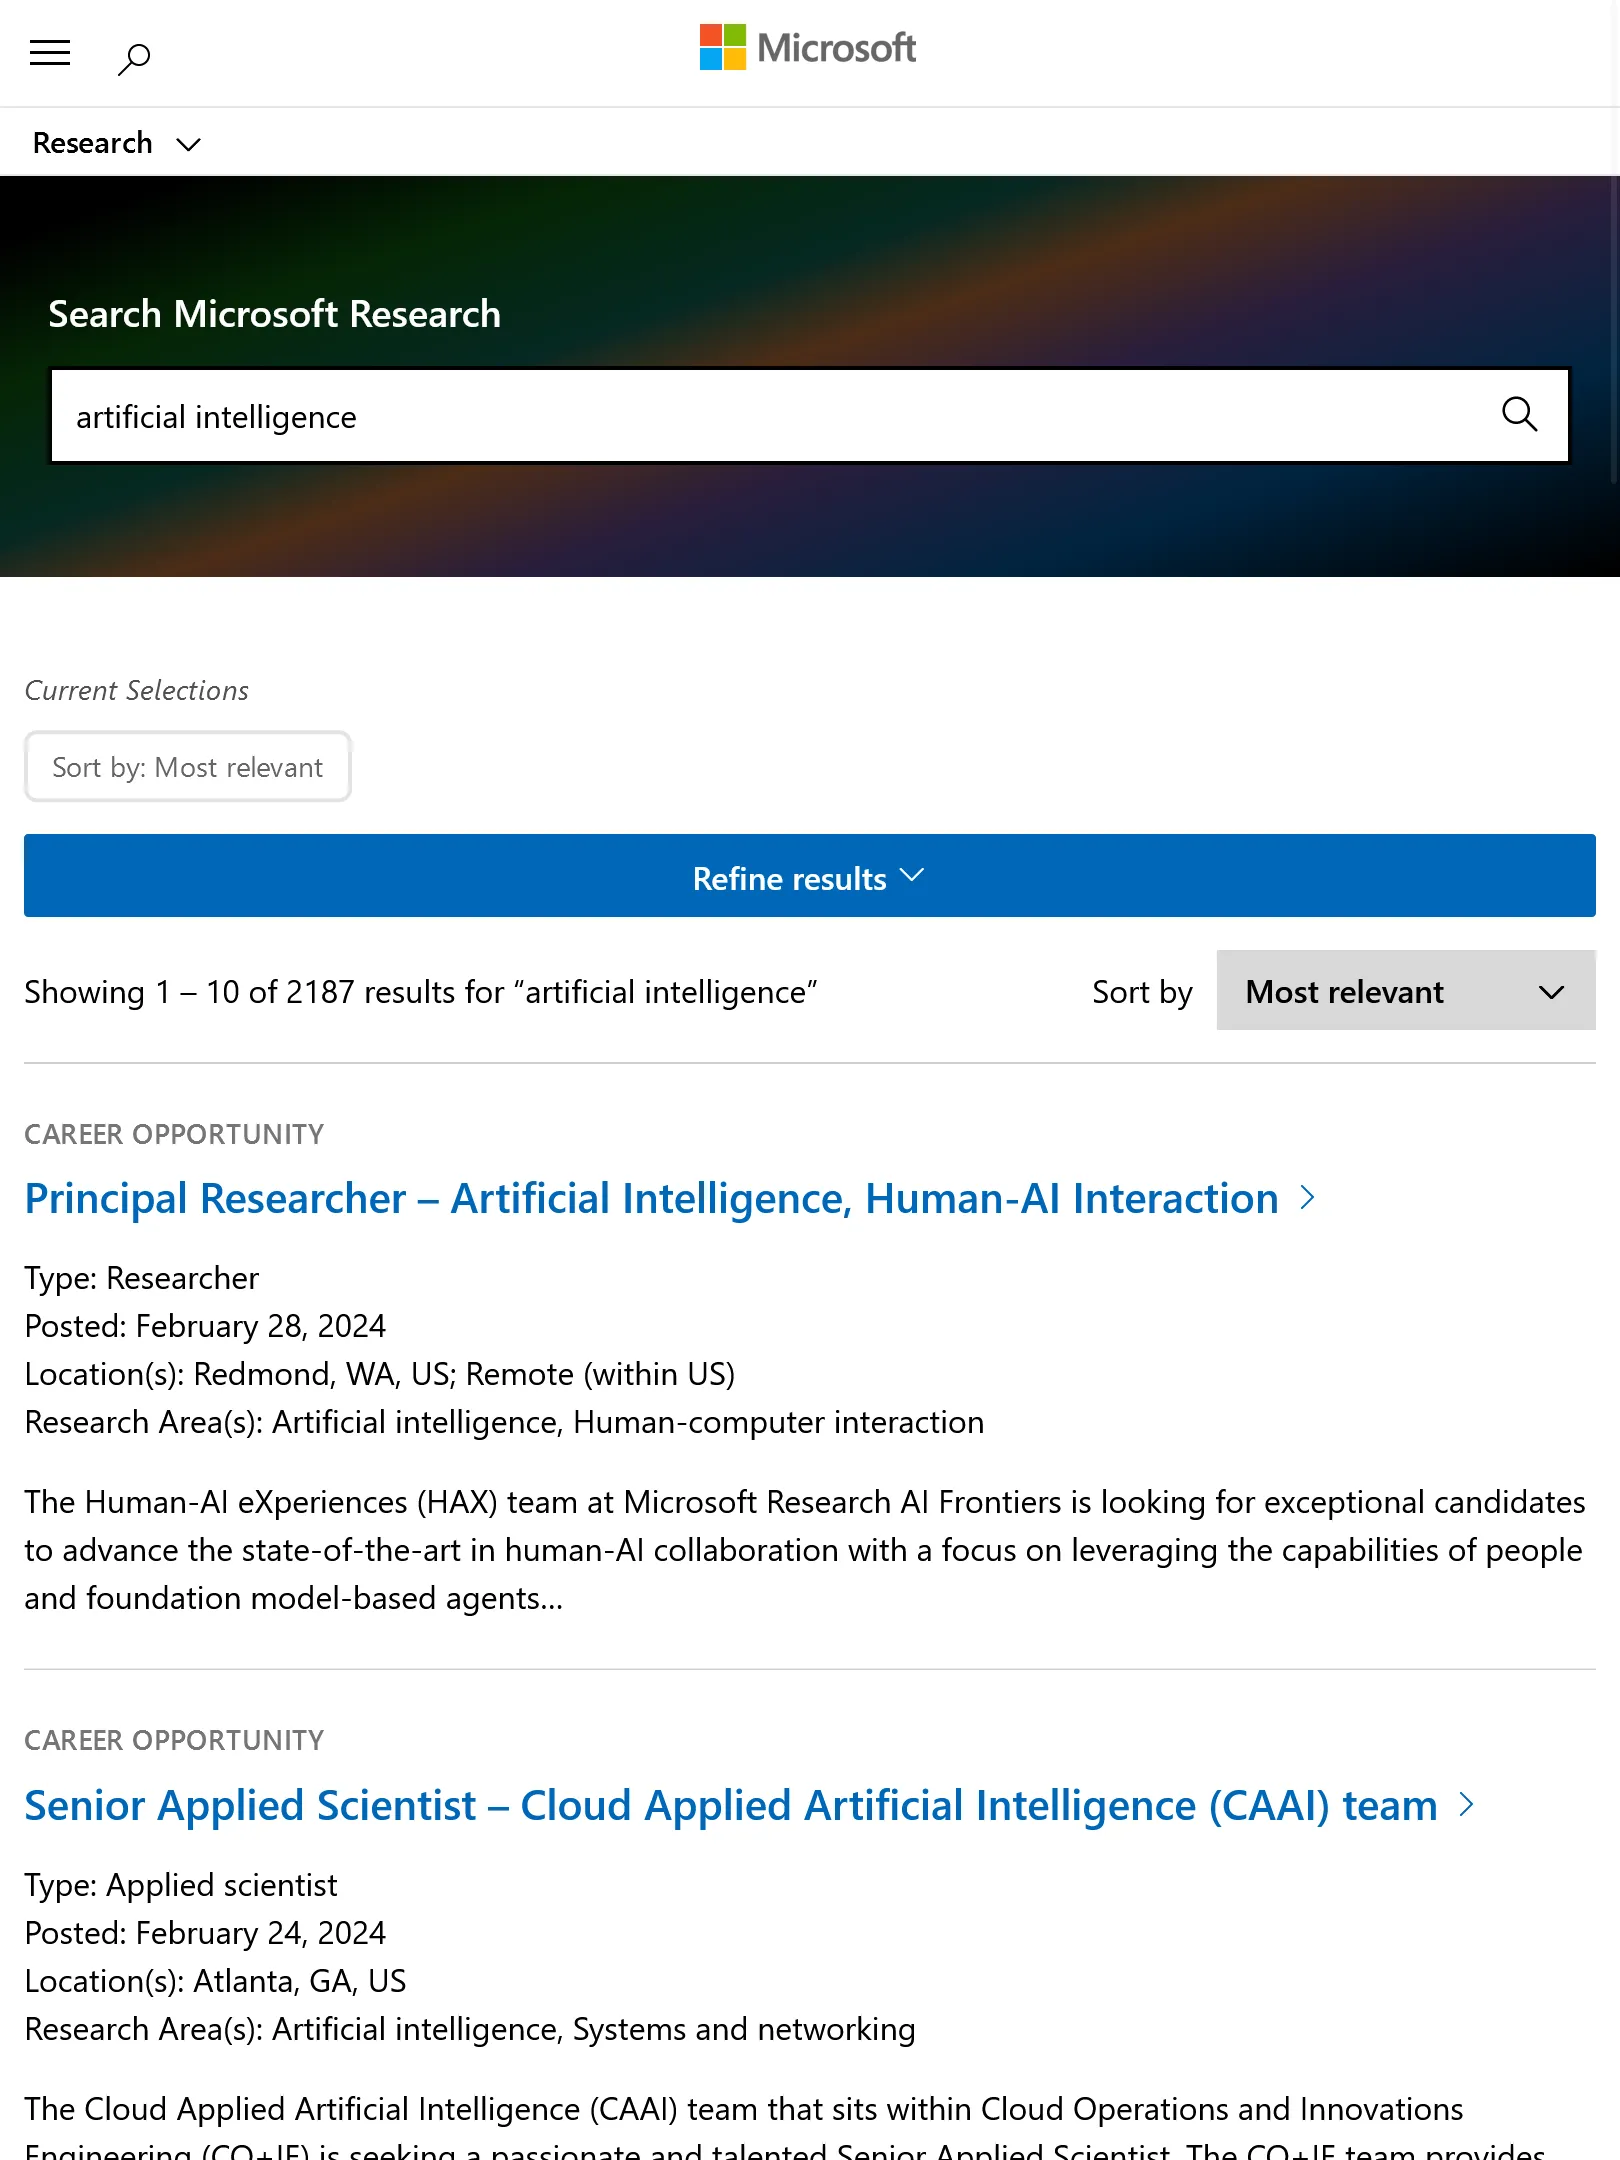Click the chevron on Refine results button
This screenshot has width=1620, height=2160.
point(911,876)
